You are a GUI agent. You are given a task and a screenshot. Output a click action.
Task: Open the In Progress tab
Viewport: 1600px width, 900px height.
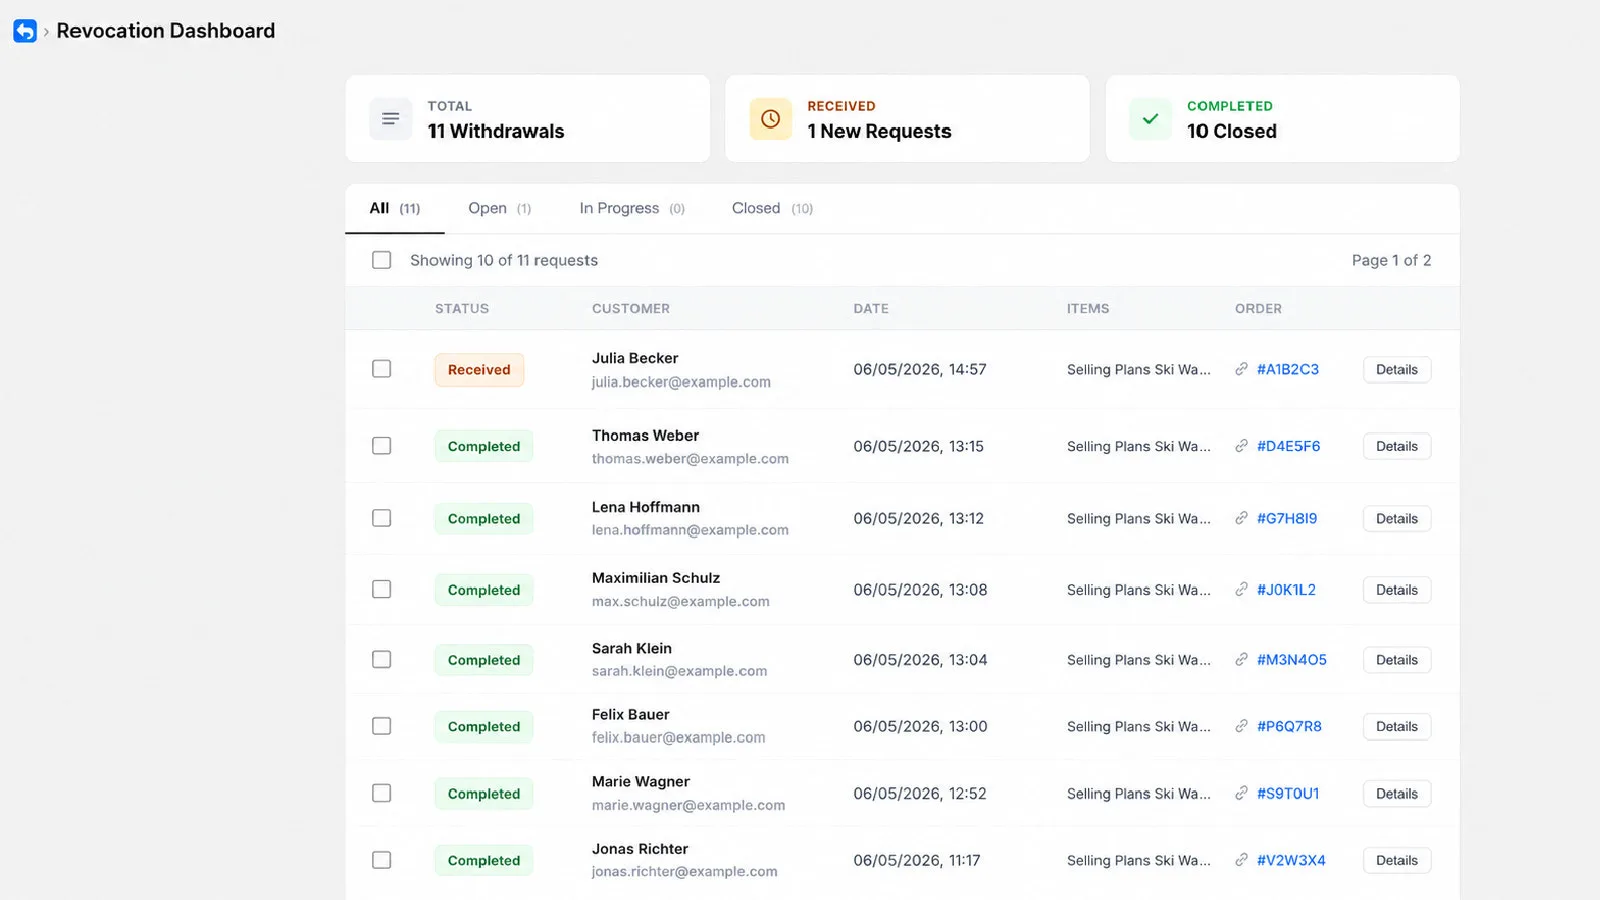tap(632, 208)
